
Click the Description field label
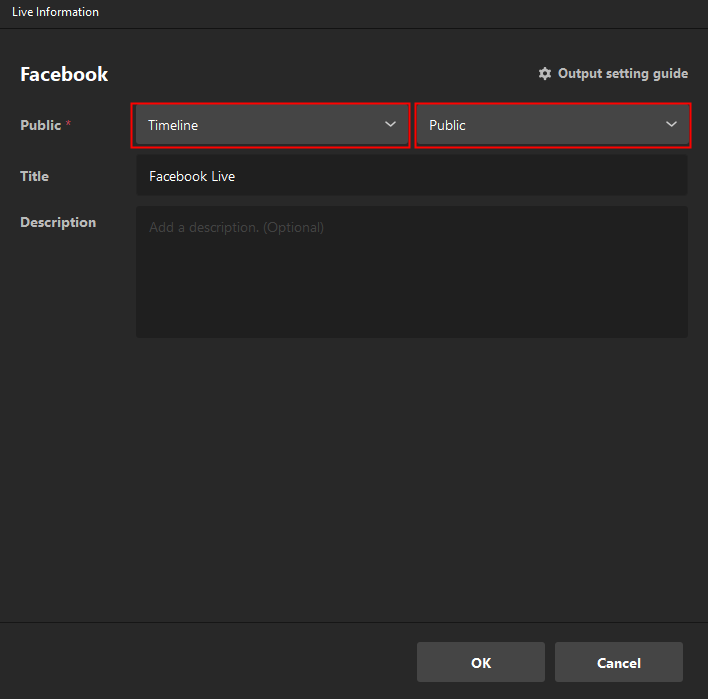[58, 222]
